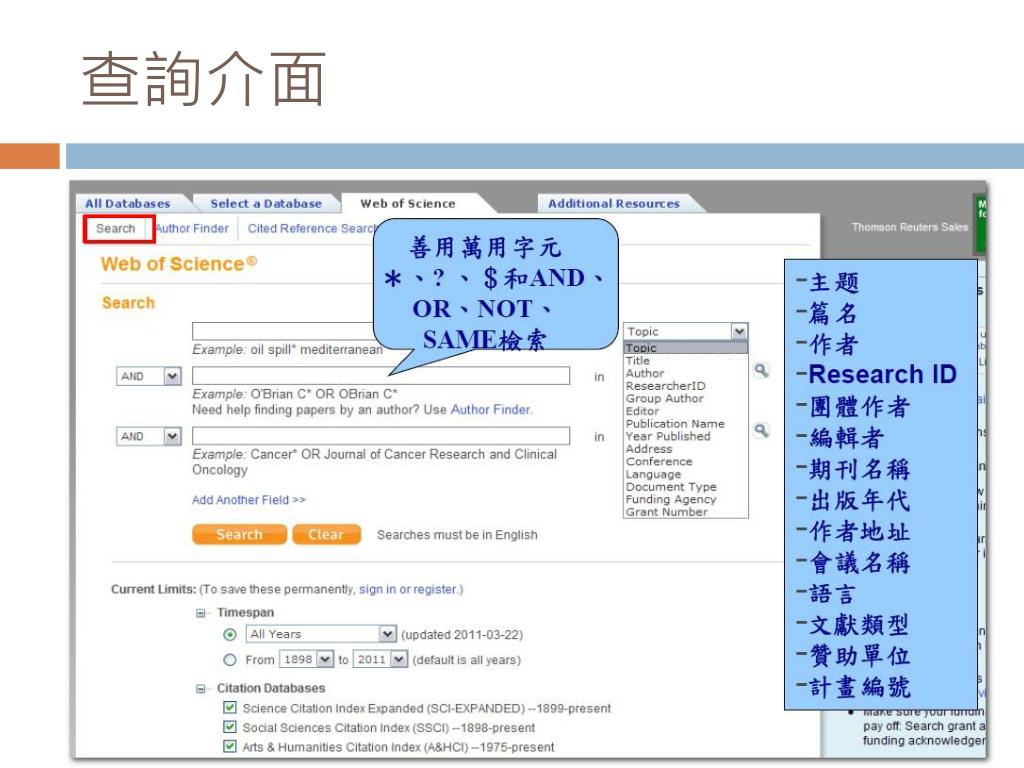Click the Add Another Field link

(x=248, y=500)
